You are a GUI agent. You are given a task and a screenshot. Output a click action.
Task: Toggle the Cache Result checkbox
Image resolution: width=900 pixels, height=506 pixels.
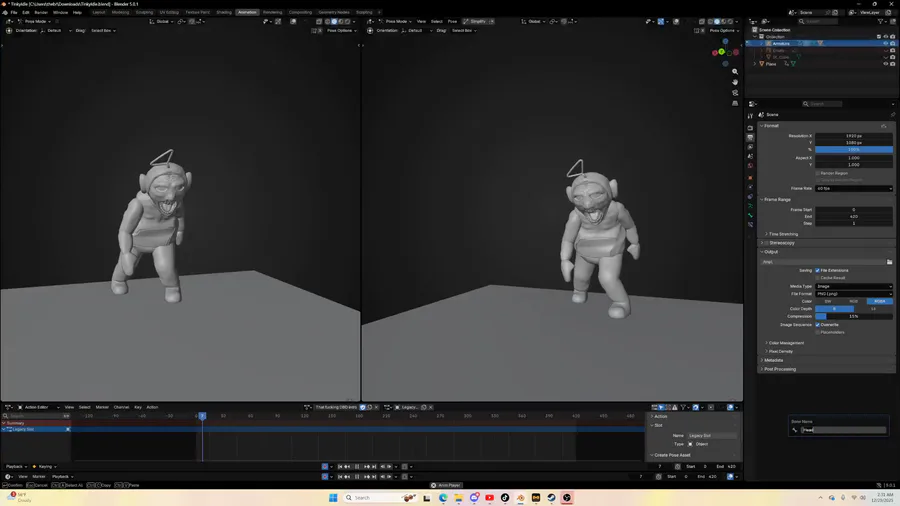[x=818, y=278]
